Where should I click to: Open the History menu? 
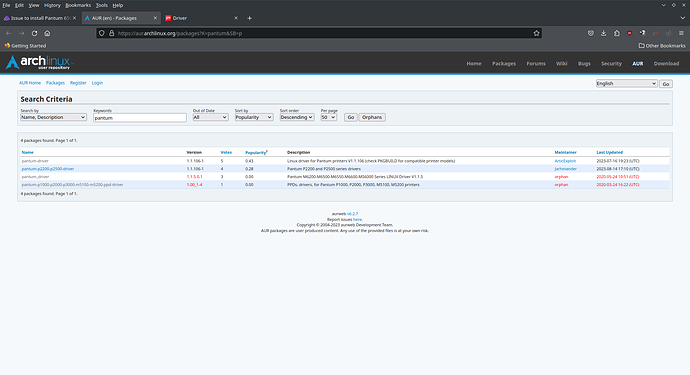click(52, 5)
